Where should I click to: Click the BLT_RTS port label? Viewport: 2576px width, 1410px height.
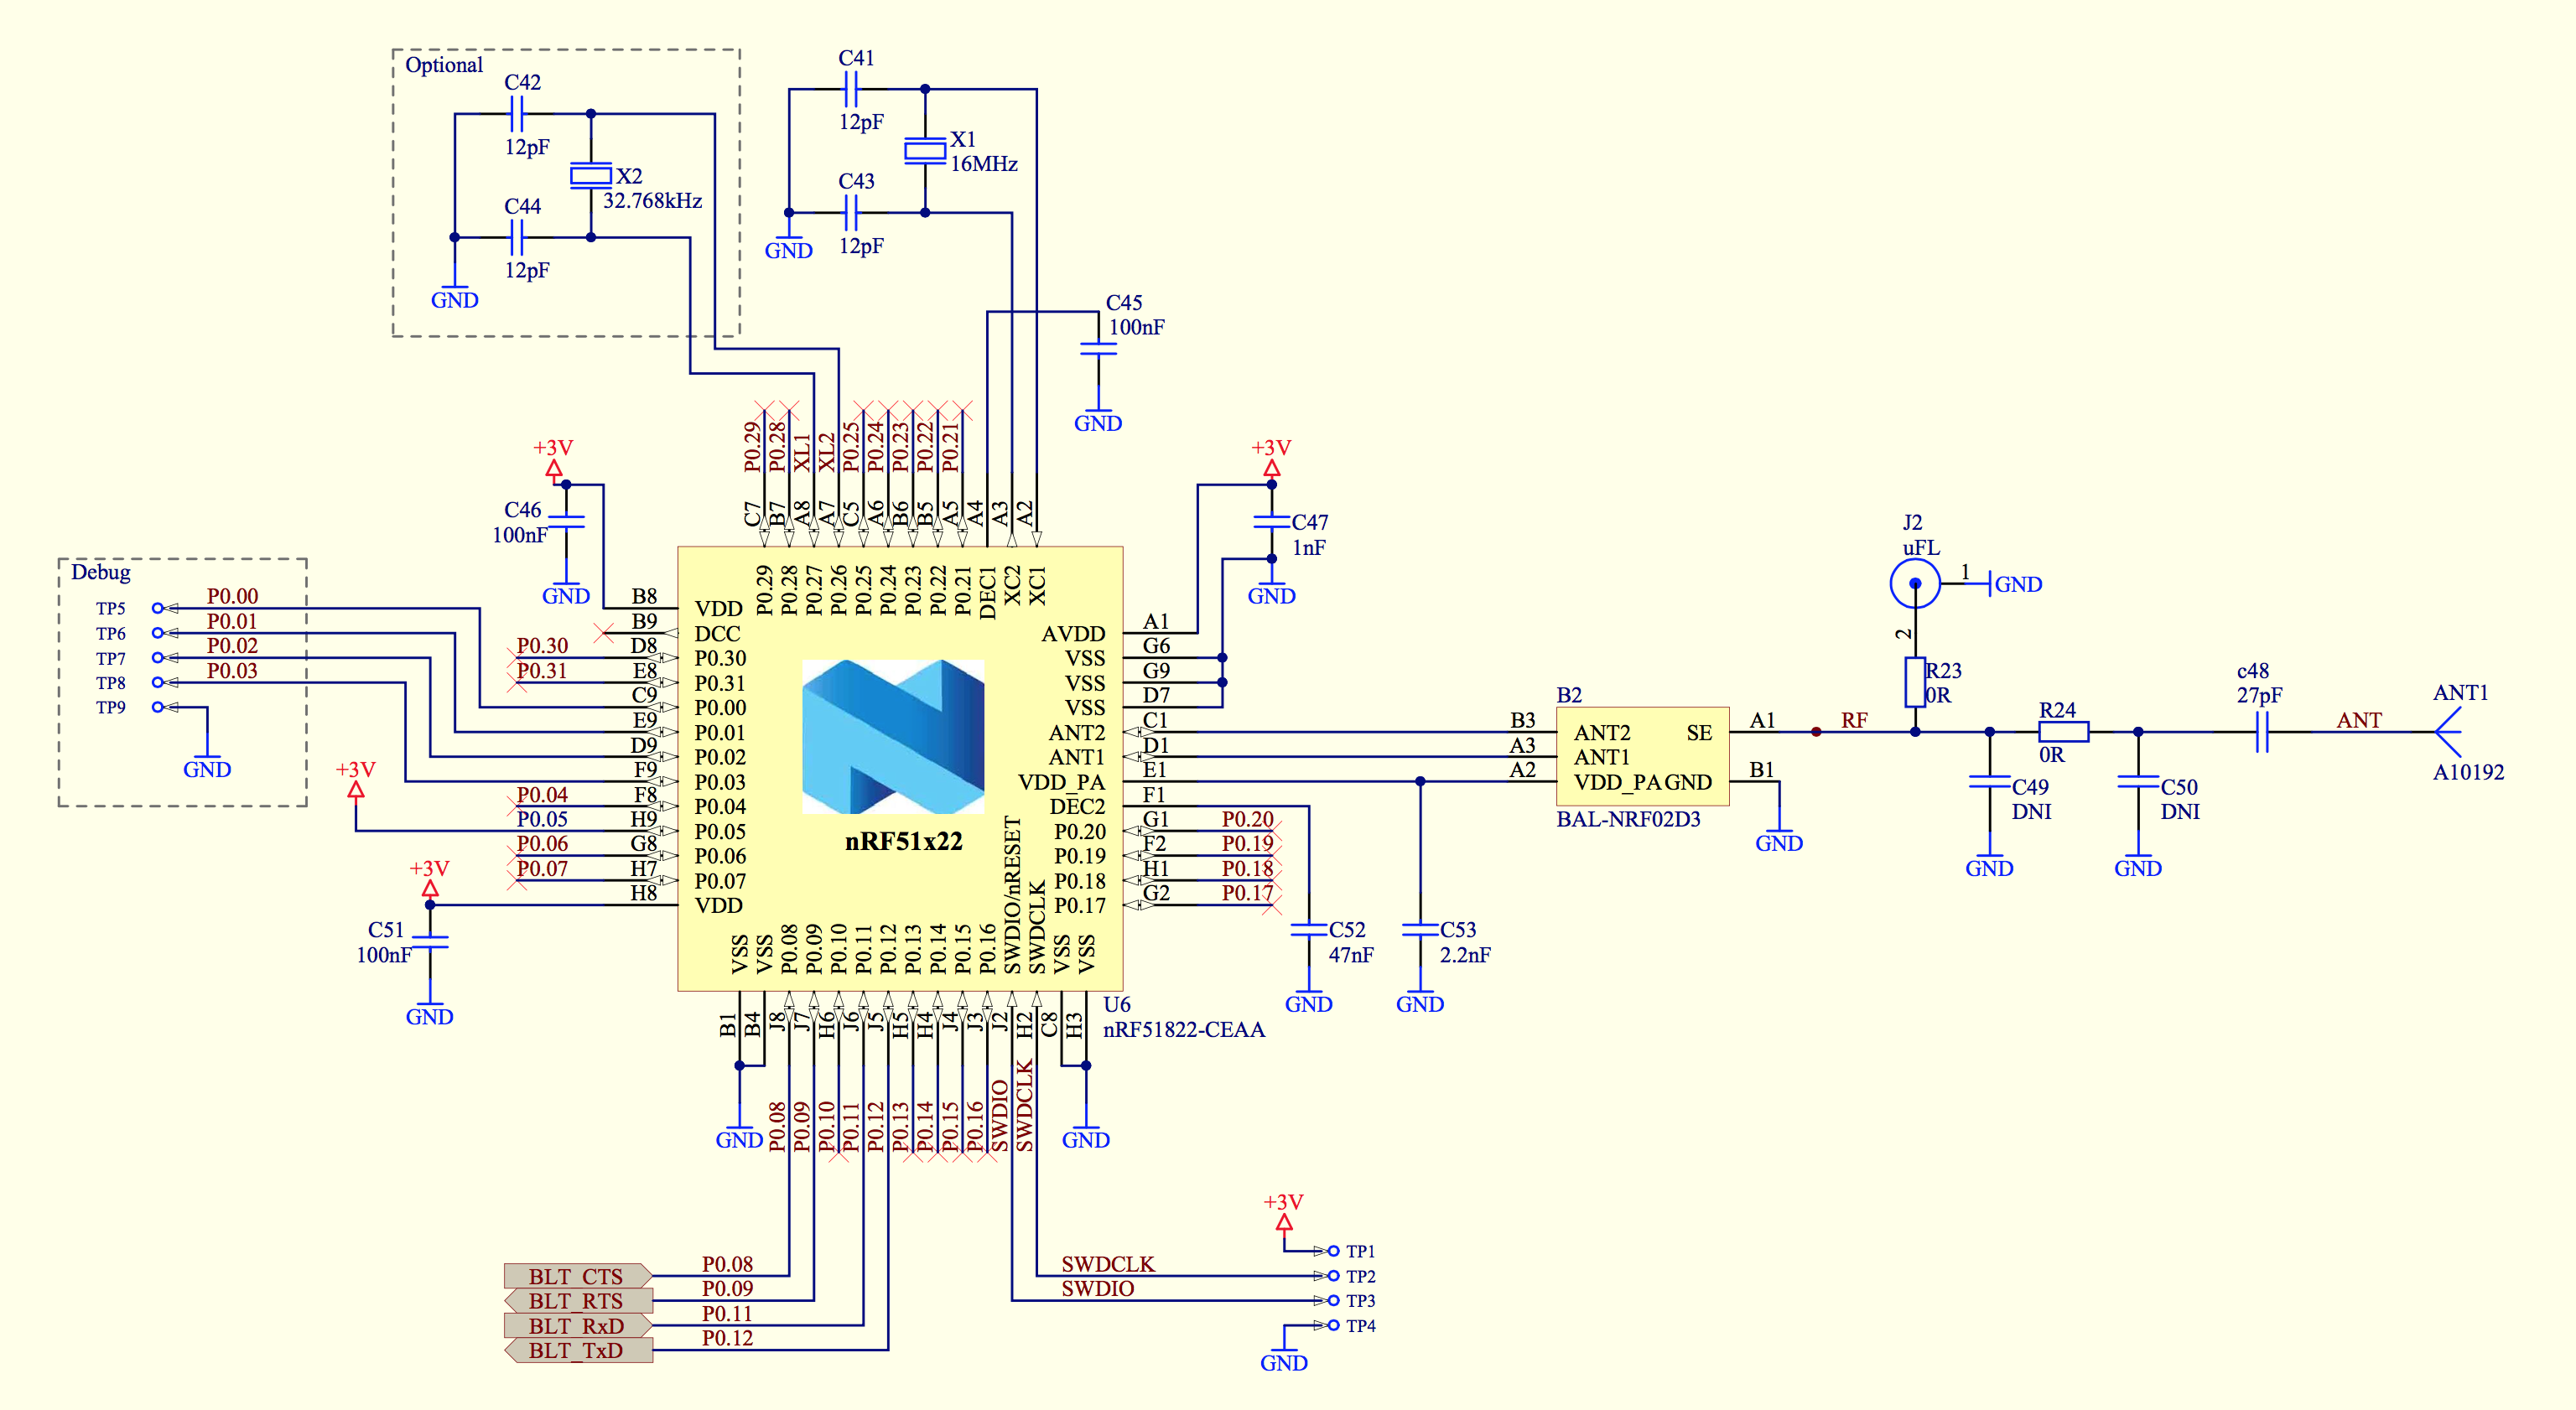point(578,1301)
